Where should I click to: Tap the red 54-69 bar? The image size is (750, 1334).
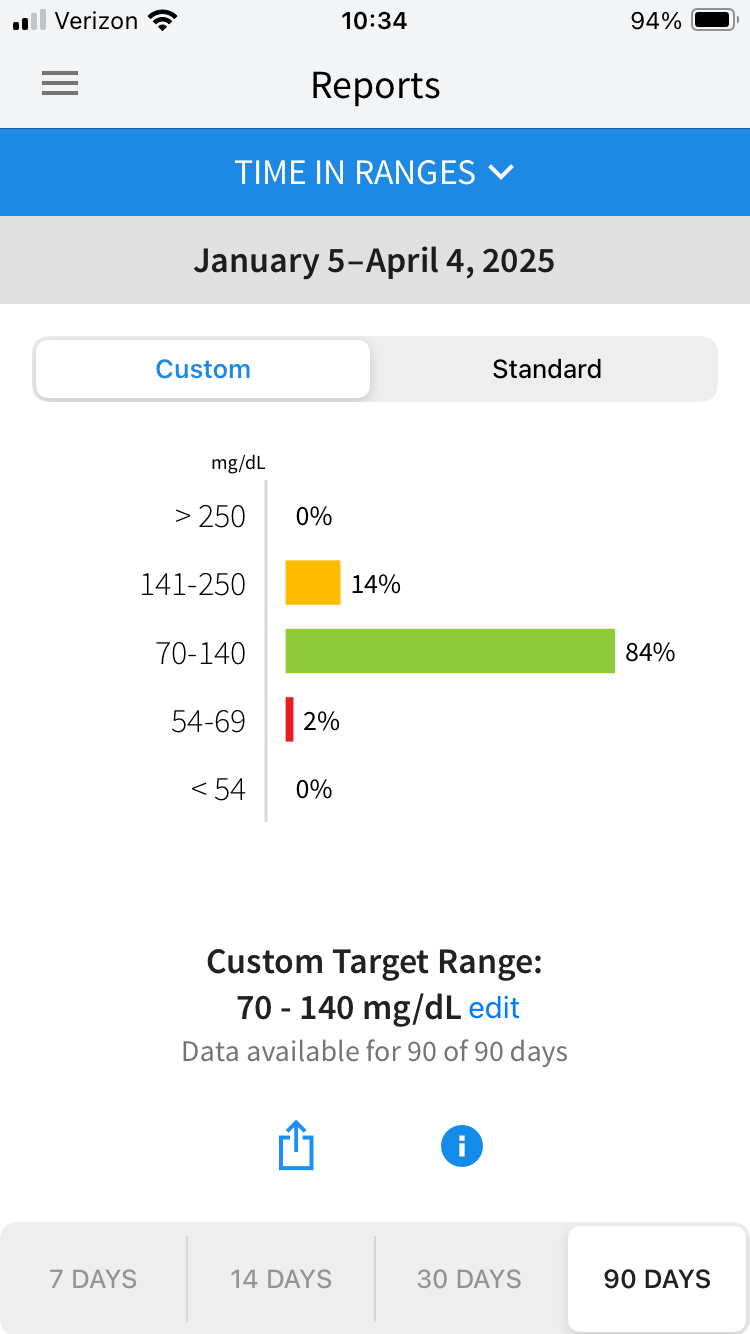[x=290, y=720]
